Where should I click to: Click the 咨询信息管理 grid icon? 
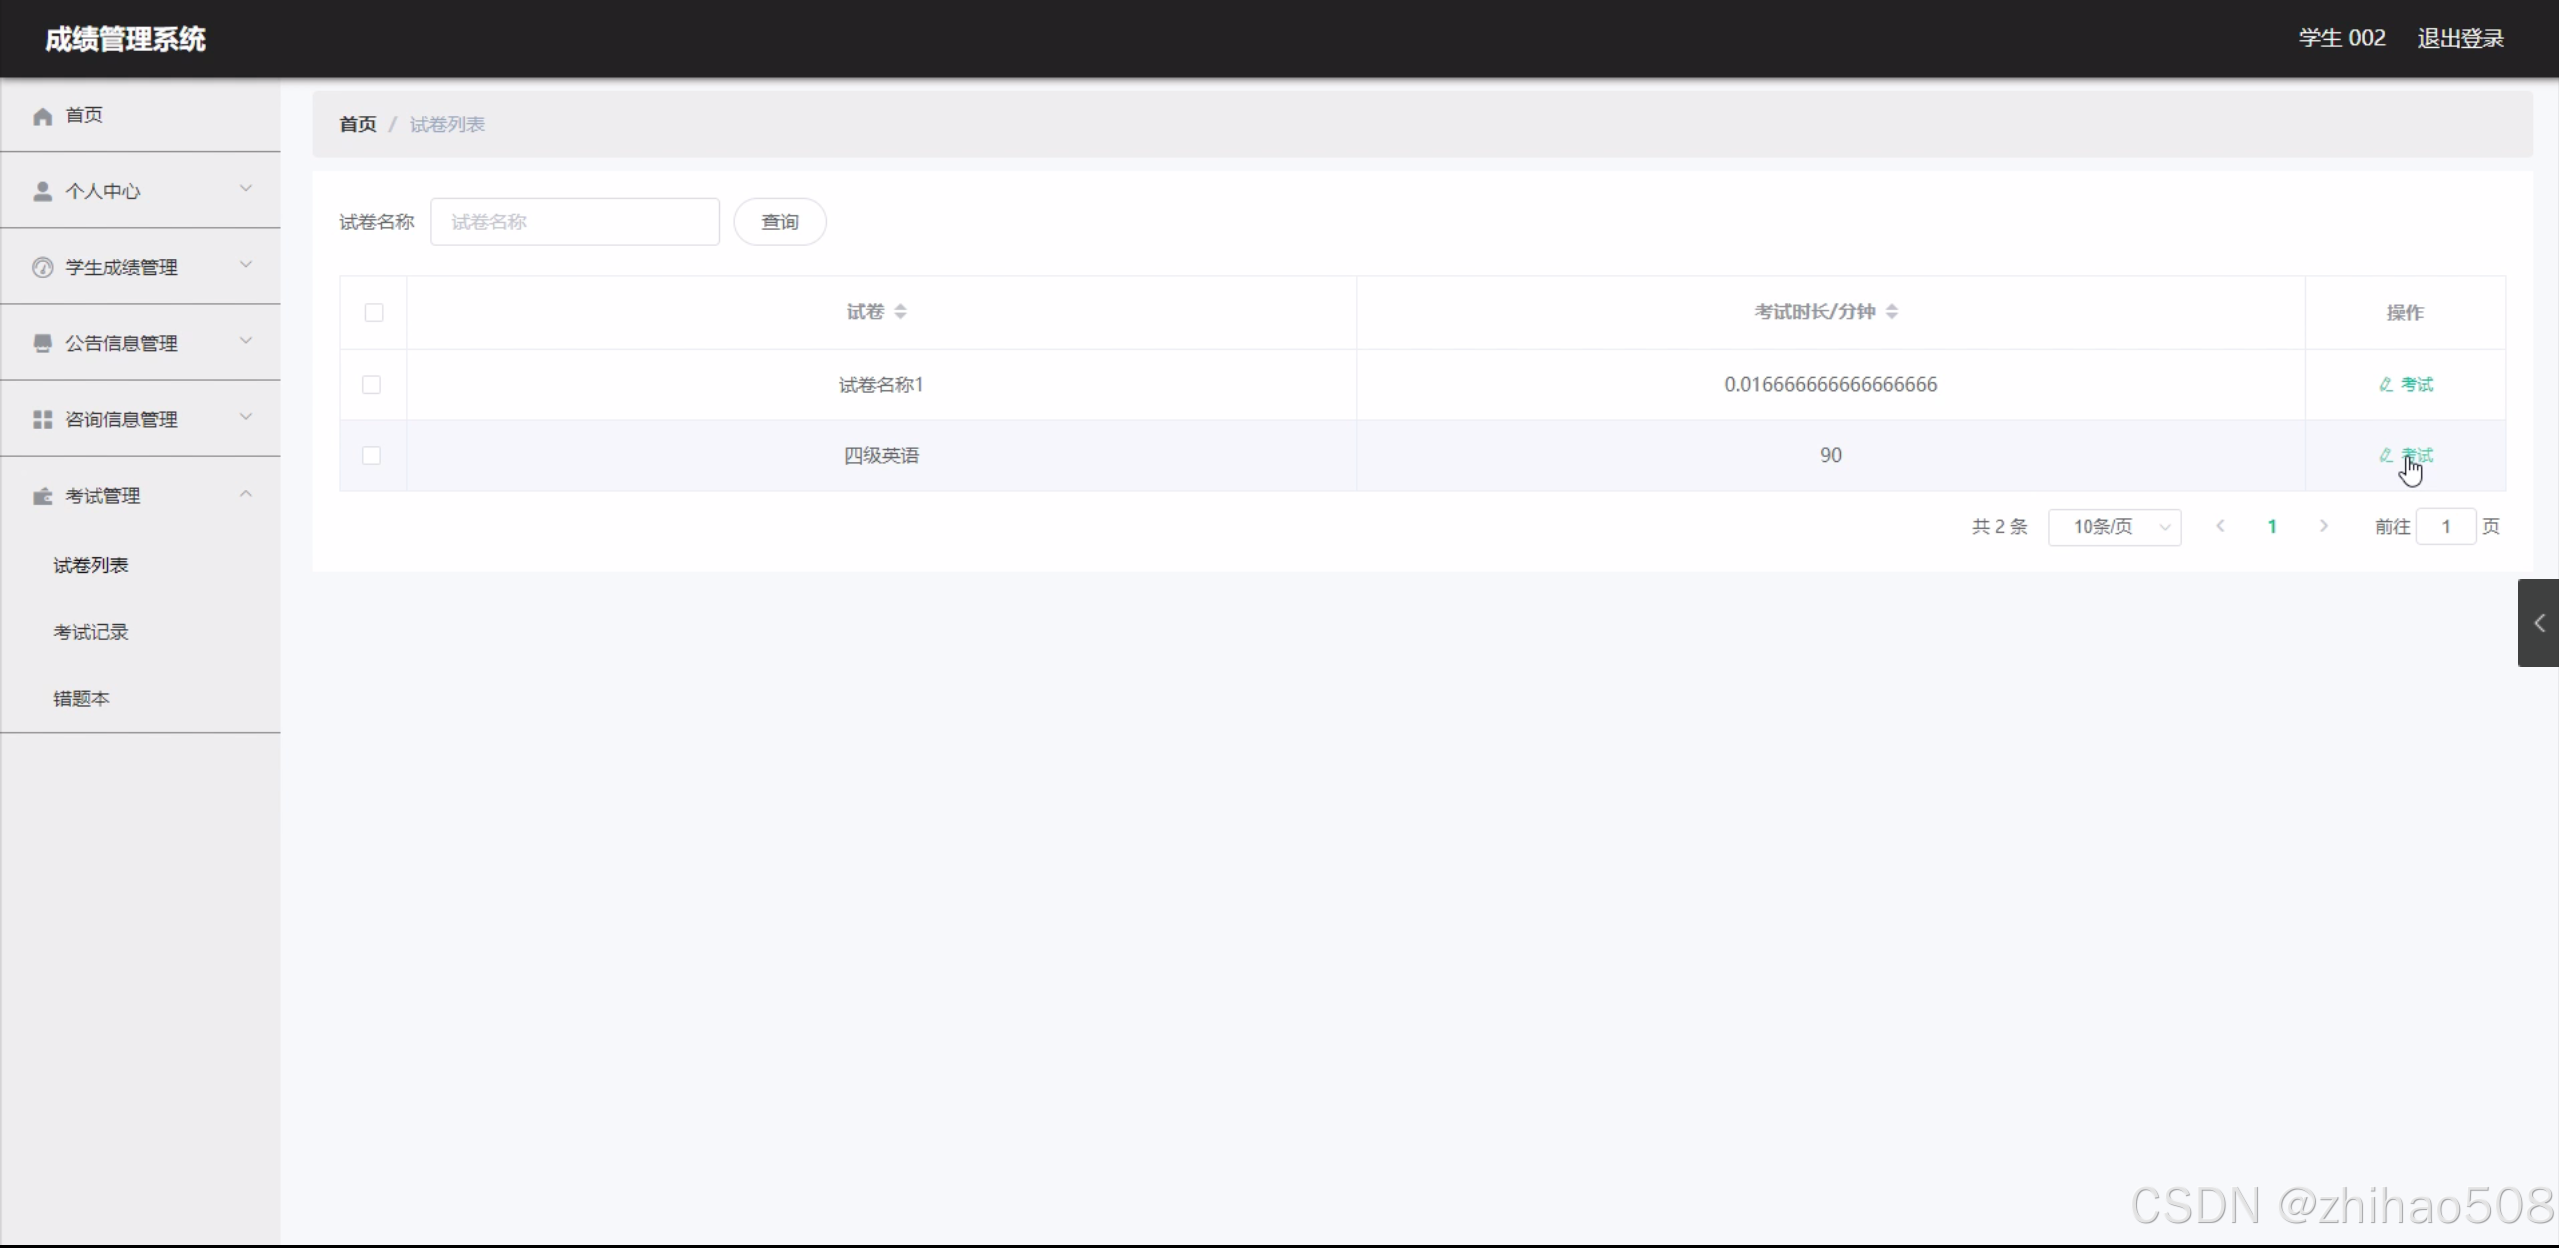[x=42, y=419]
